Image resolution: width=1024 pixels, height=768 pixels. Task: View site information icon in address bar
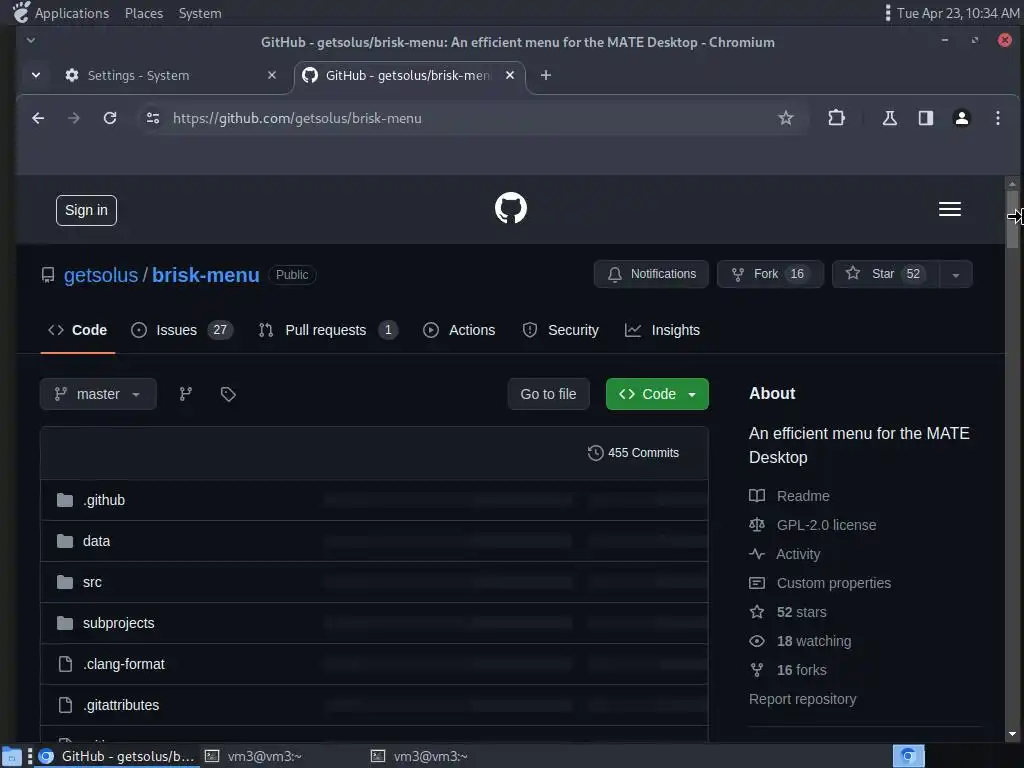point(153,118)
